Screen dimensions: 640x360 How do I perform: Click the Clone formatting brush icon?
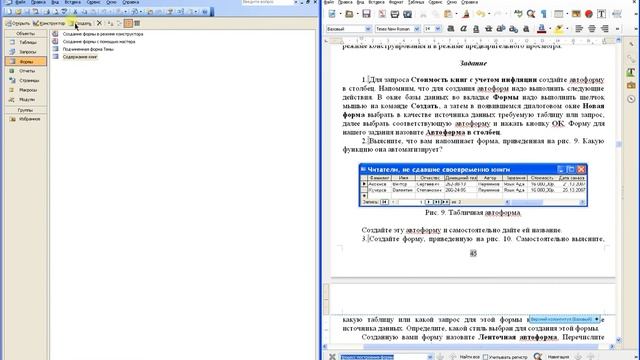click(x=466, y=14)
